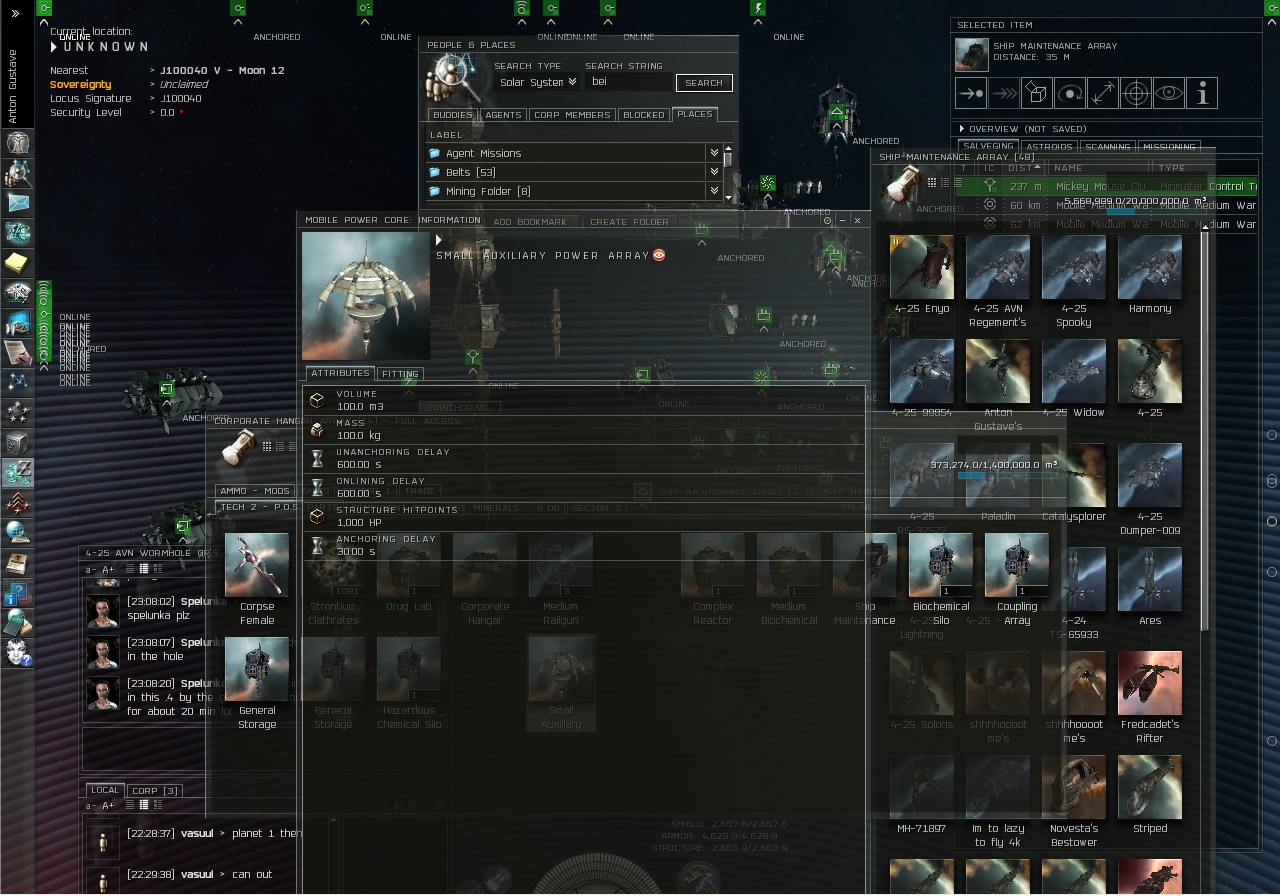
Task: Select the Scanning overview tab
Action: (x=1107, y=147)
